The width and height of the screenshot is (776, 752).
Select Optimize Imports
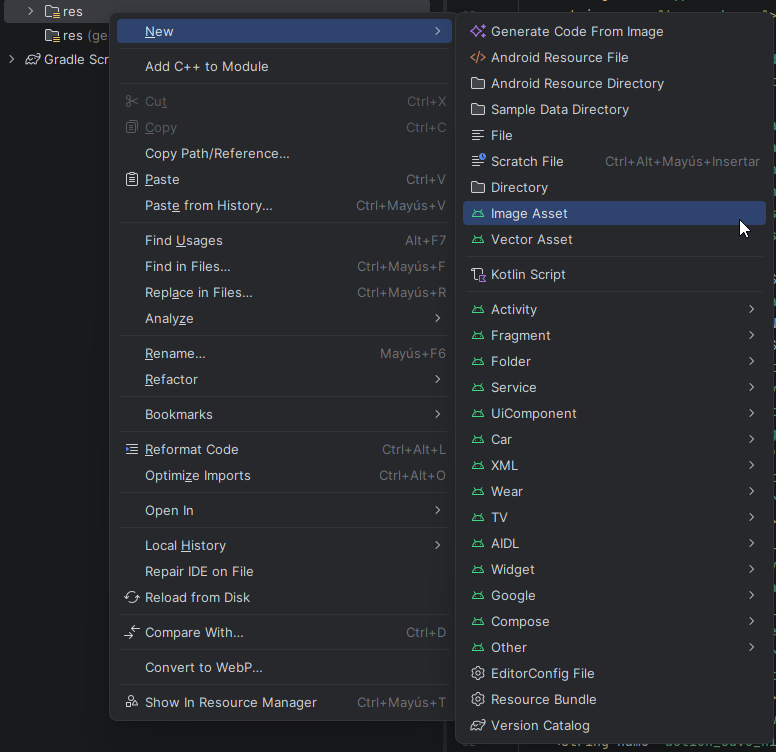click(x=285, y=475)
